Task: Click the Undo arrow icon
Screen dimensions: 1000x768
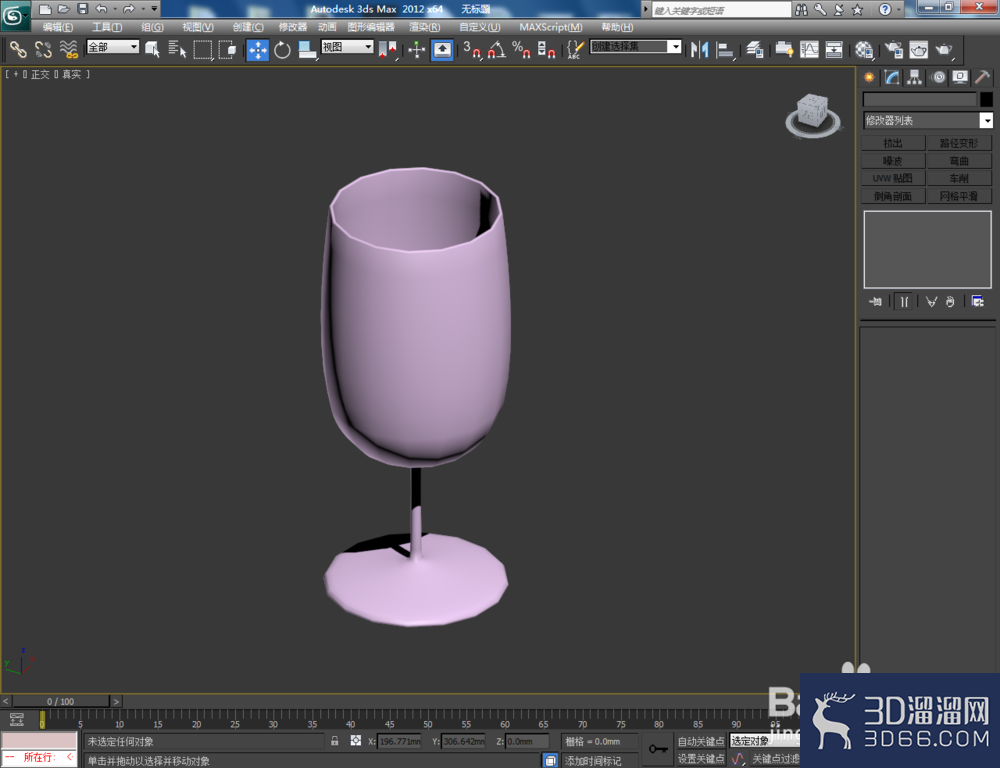Action: [x=101, y=9]
